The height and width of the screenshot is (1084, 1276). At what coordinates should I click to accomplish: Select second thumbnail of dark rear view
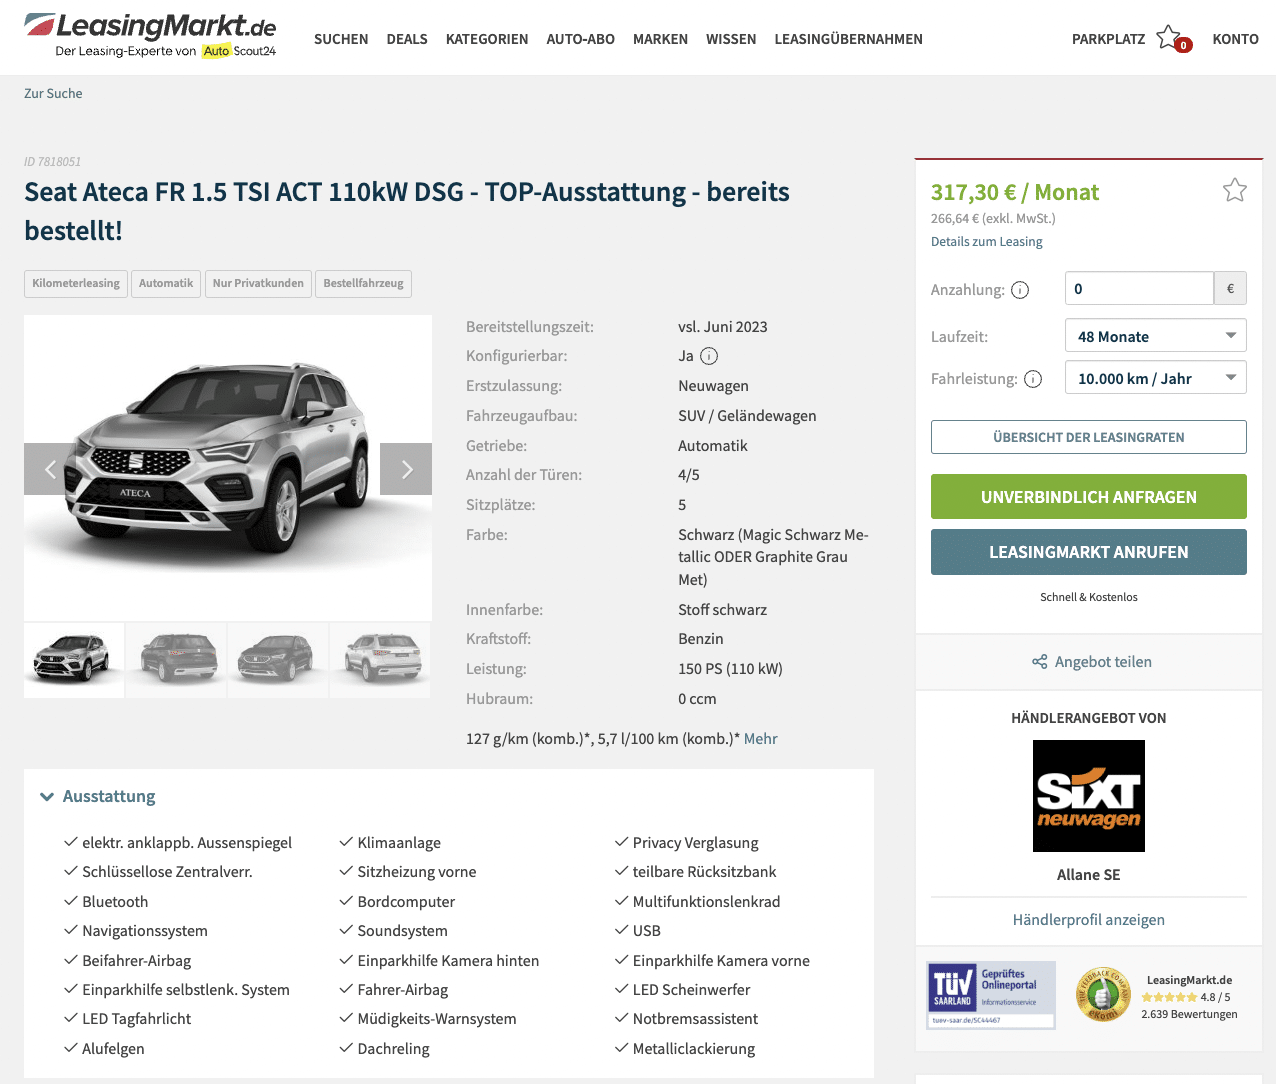[177, 660]
